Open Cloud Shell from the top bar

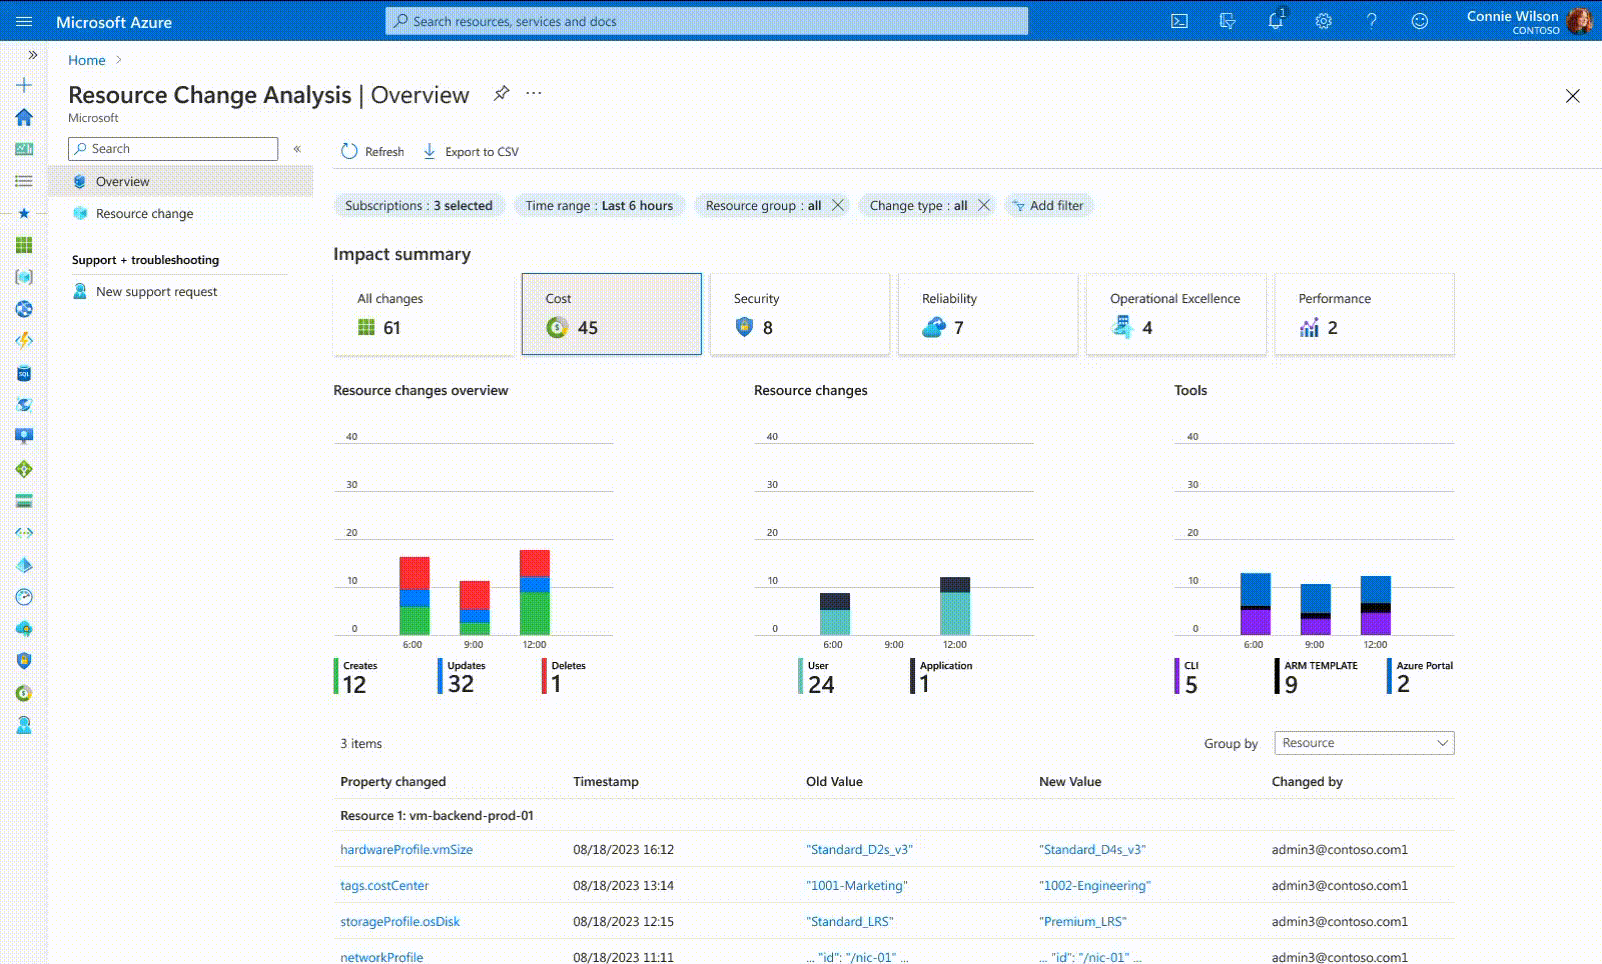(1179, 21)
